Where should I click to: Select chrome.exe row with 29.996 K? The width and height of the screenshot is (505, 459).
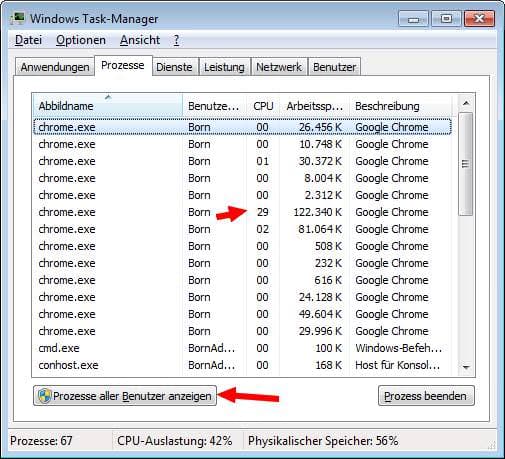click(242, 331)
